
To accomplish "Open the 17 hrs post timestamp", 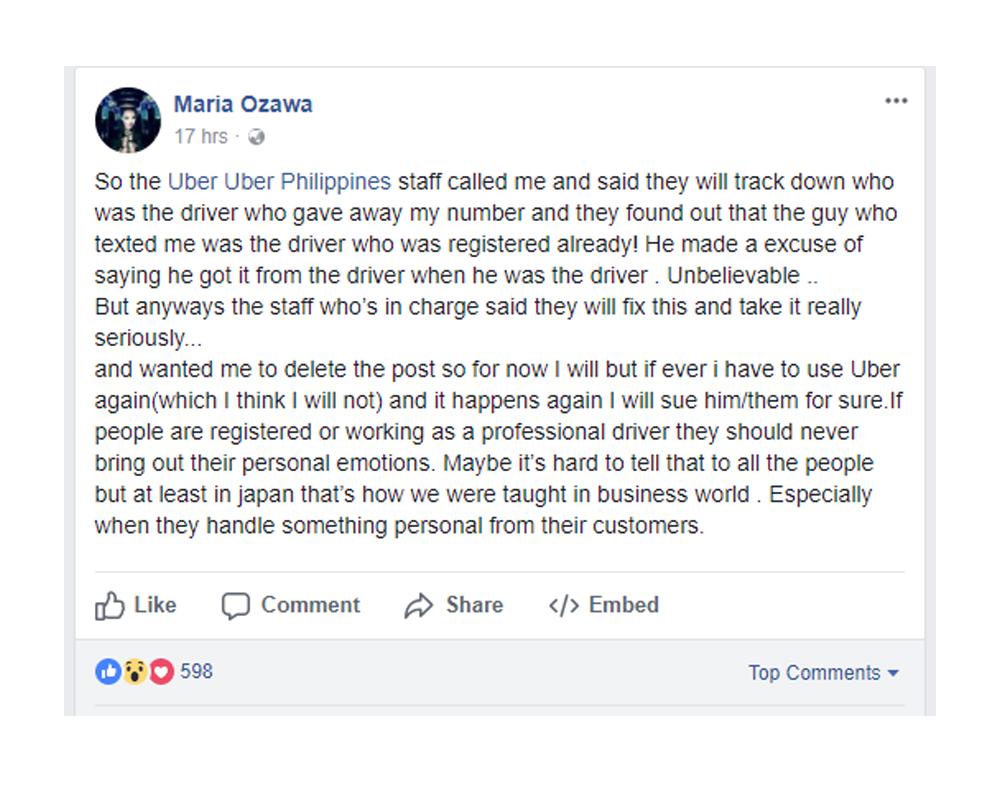I will (201, 136).
